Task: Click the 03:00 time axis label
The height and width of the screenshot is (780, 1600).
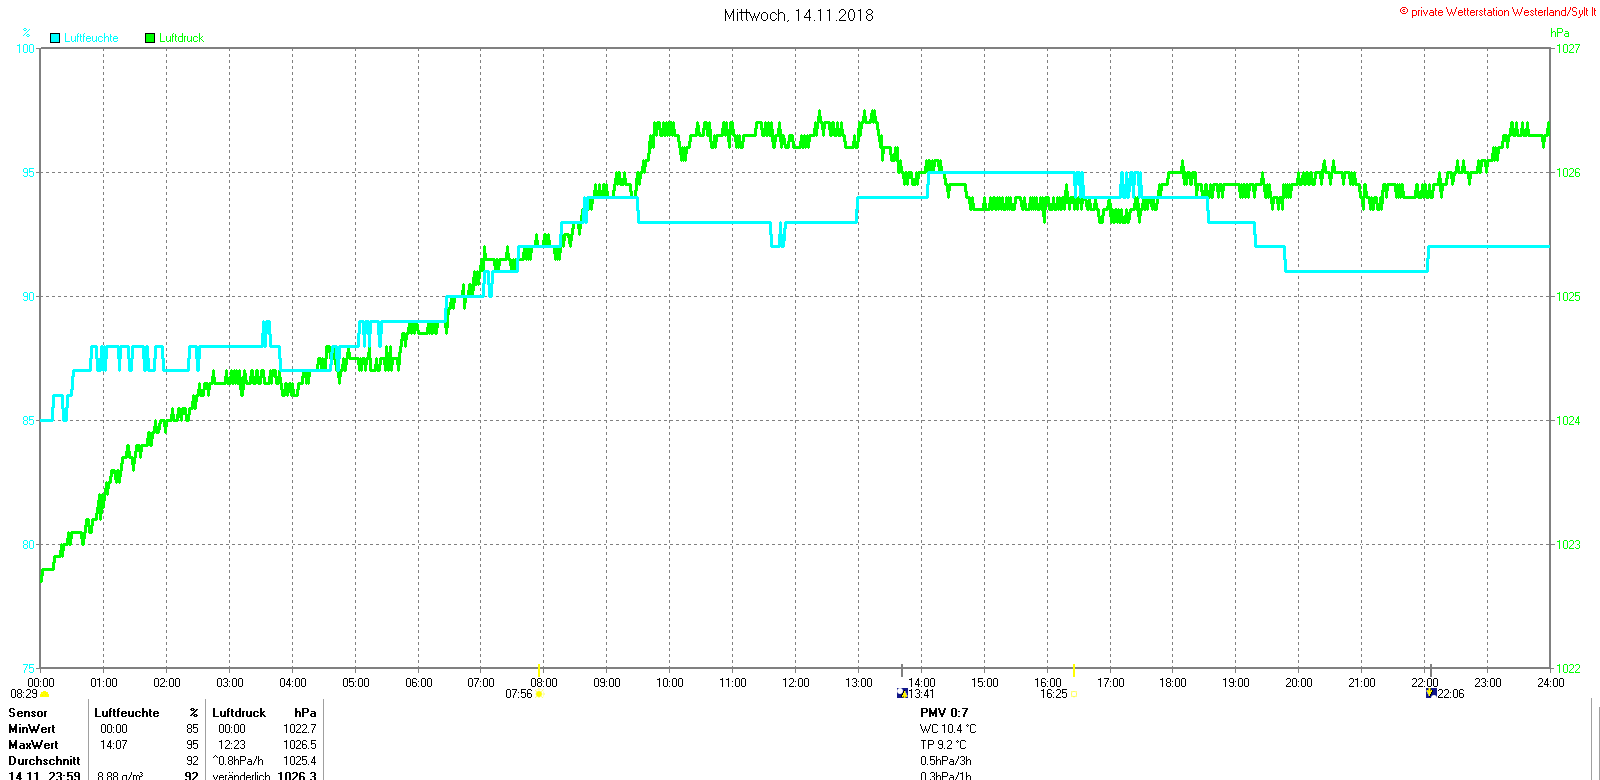Action: pos(230,683)
